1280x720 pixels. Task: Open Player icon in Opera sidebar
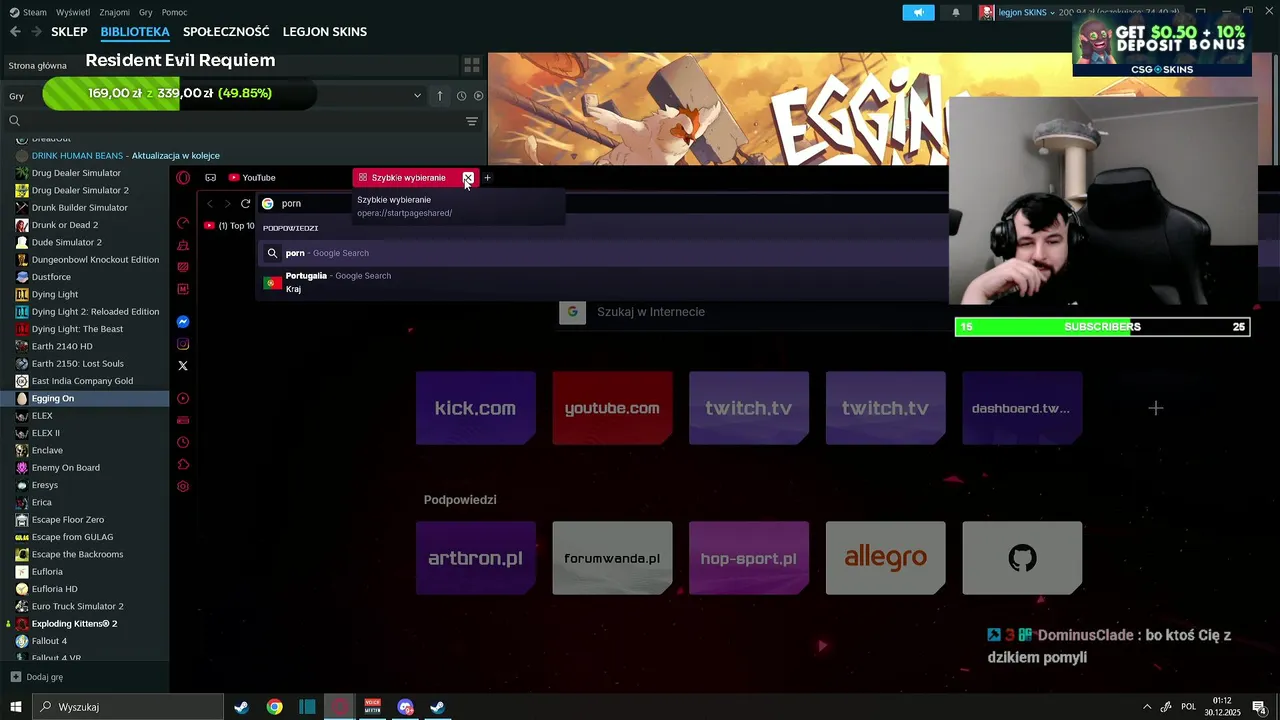point(183,399)
